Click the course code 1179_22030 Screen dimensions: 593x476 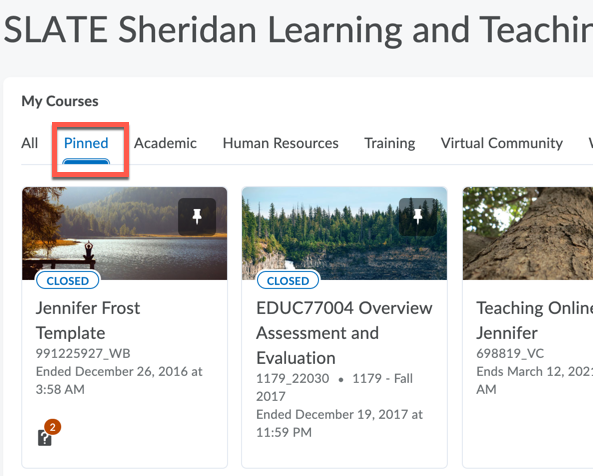(x=292, y=378)
